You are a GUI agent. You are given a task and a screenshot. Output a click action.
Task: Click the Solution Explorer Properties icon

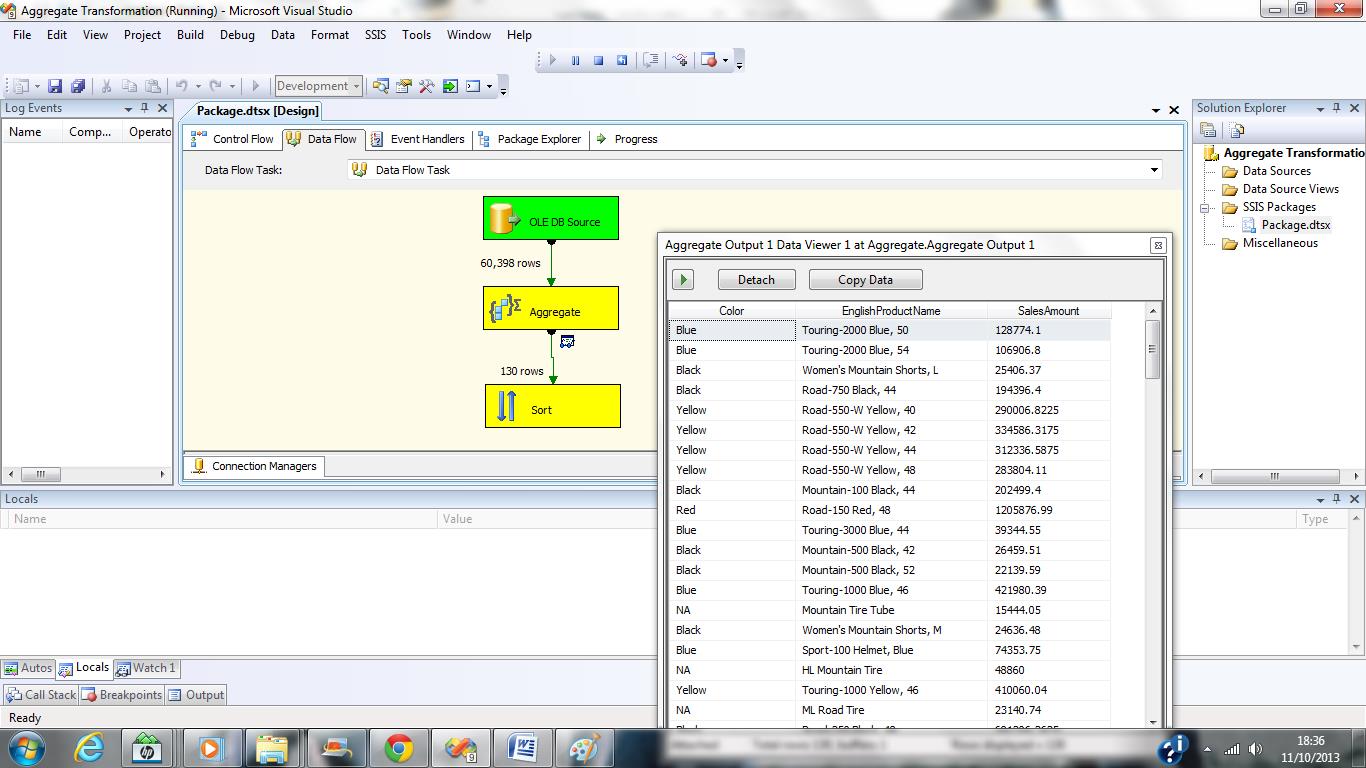(1208, 130)
